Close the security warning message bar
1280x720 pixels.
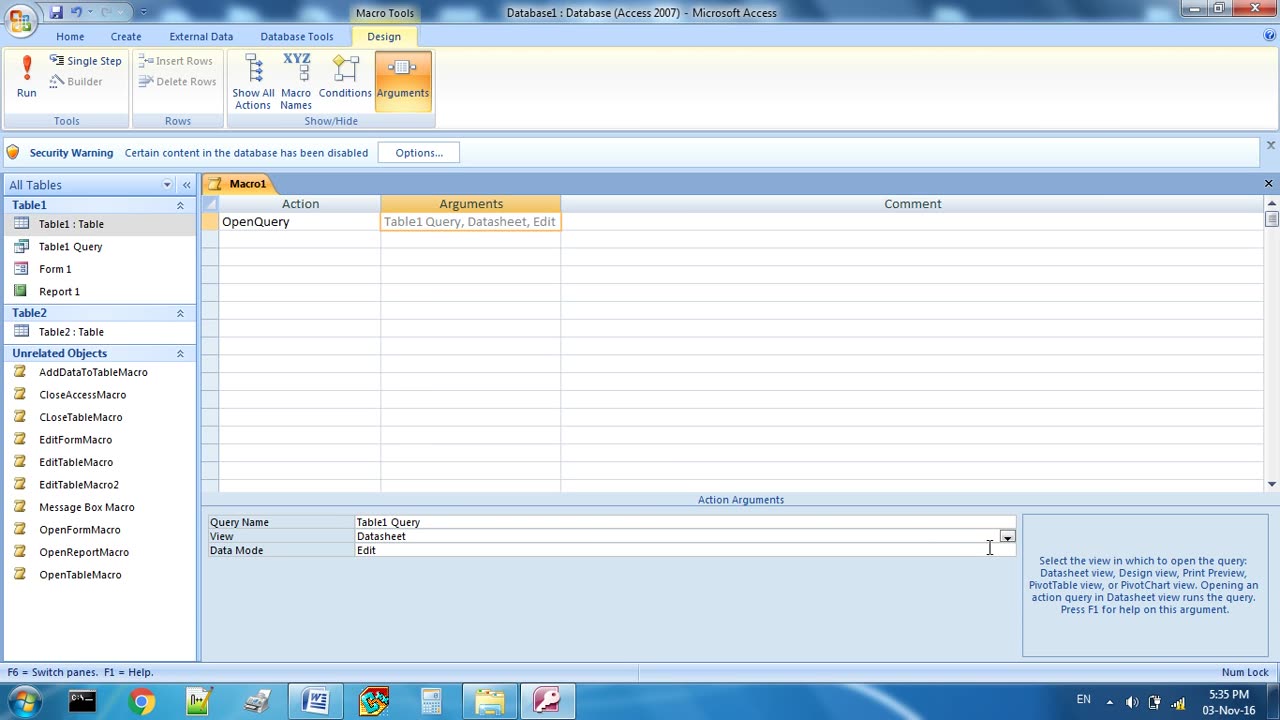1271,146
